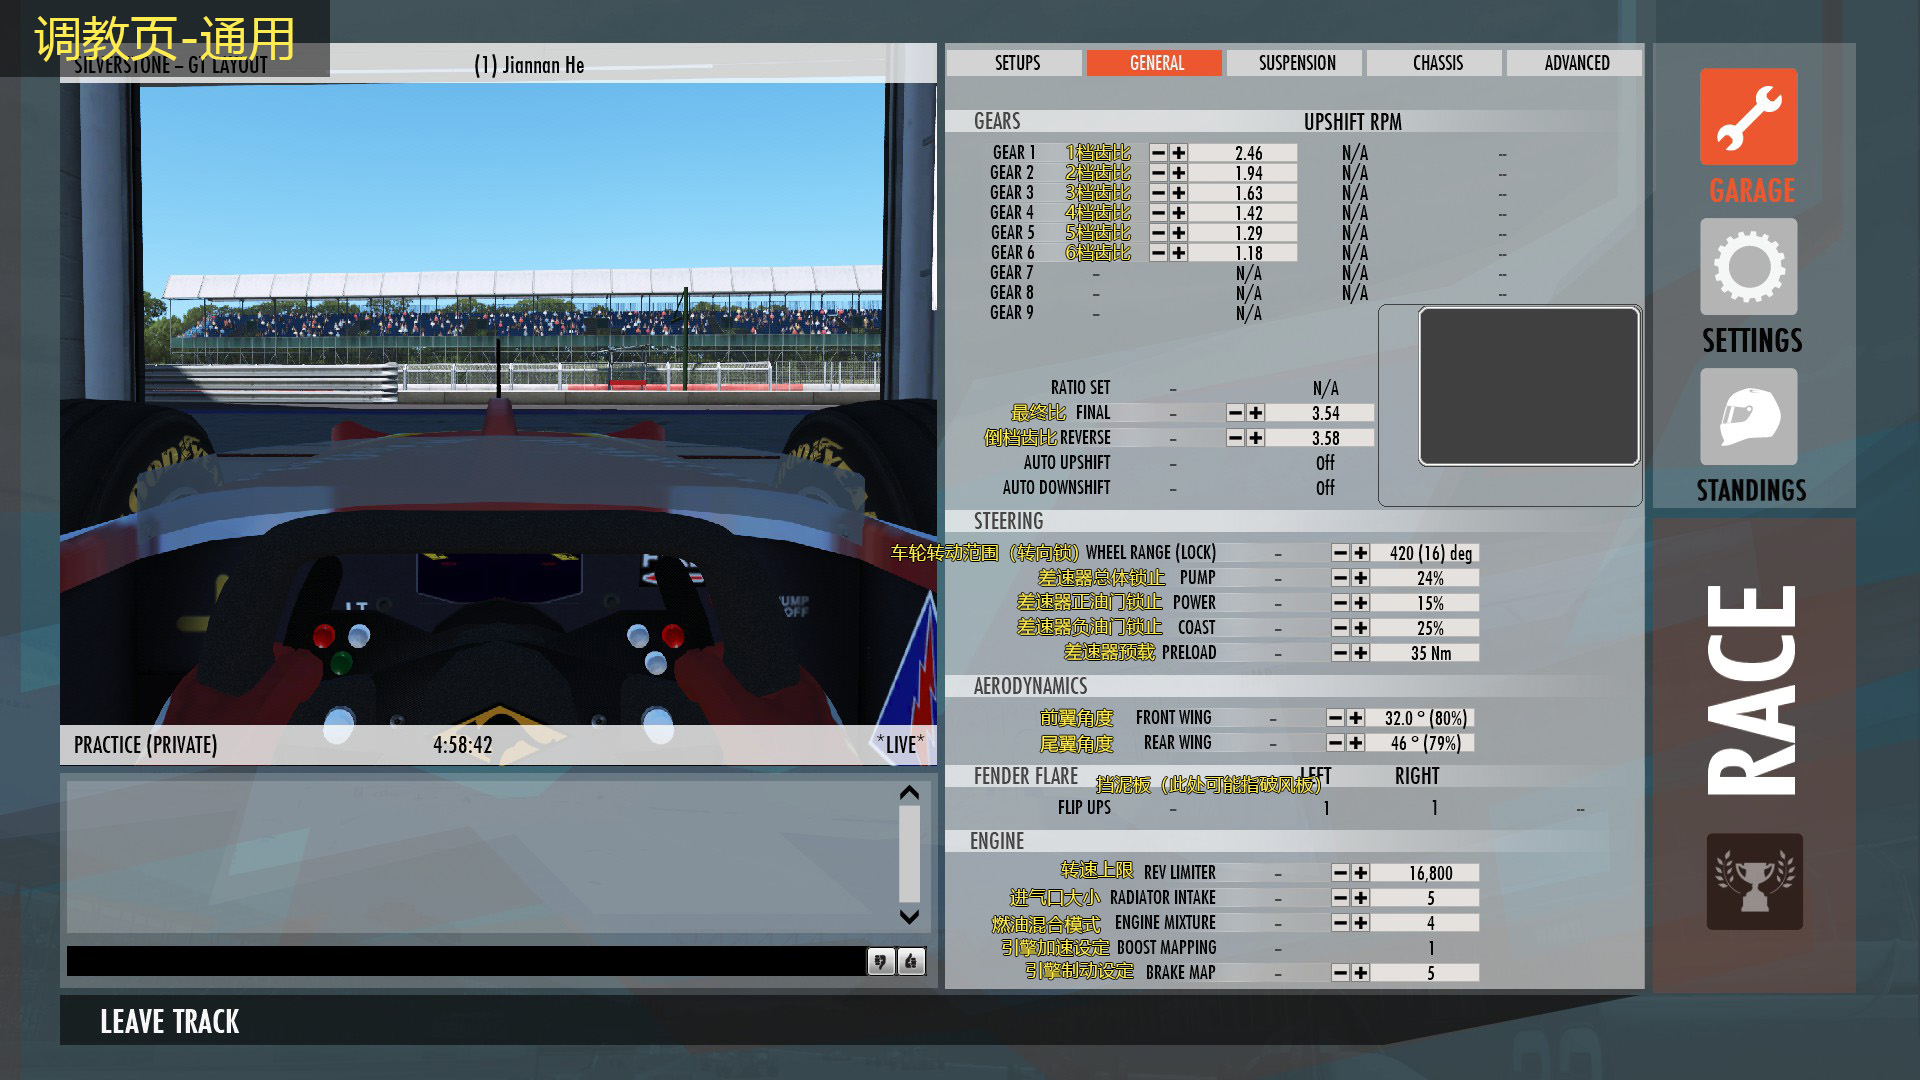Viewport: 1920px width, 1080px height.
Task: Open the SUSPENSION tab
Action: 1296,63
